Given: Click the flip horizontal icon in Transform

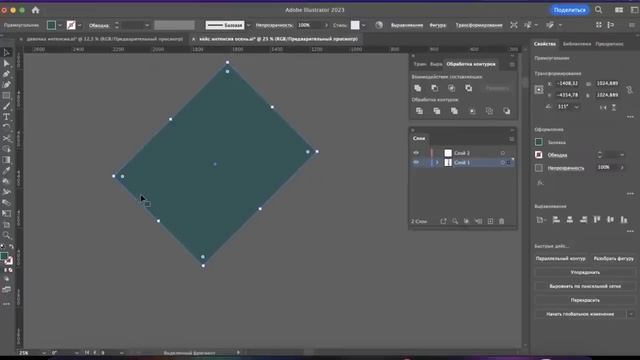Looking at the screenshot, I should (603, 107).
